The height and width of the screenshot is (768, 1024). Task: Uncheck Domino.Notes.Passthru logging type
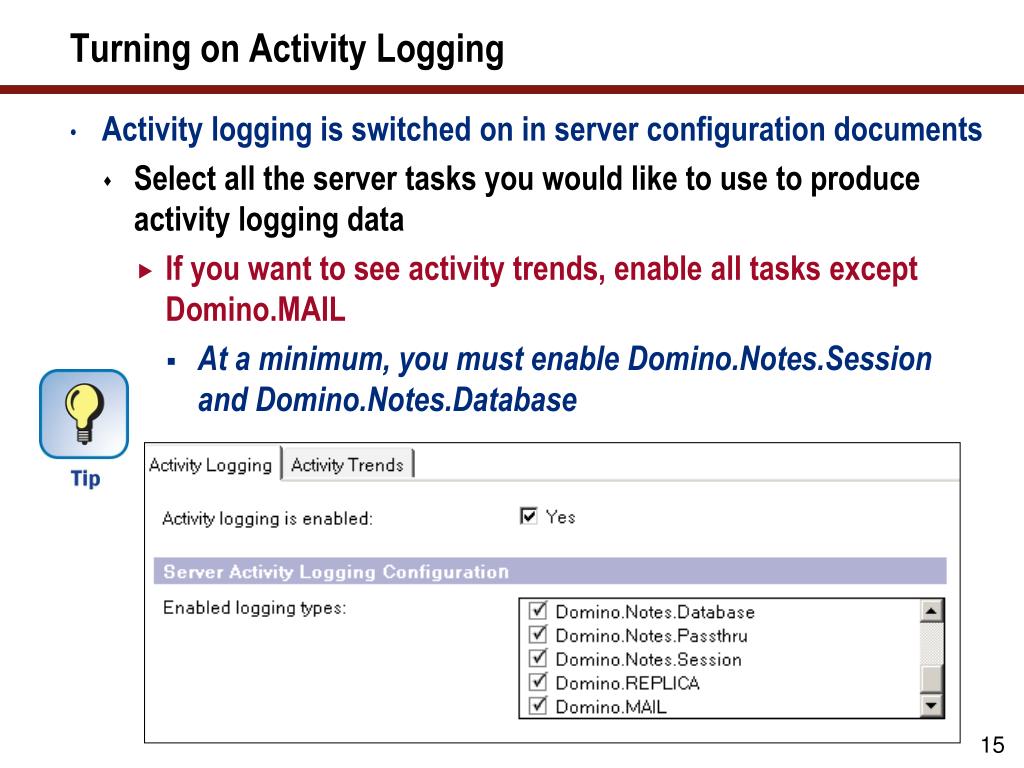[538, 634]
